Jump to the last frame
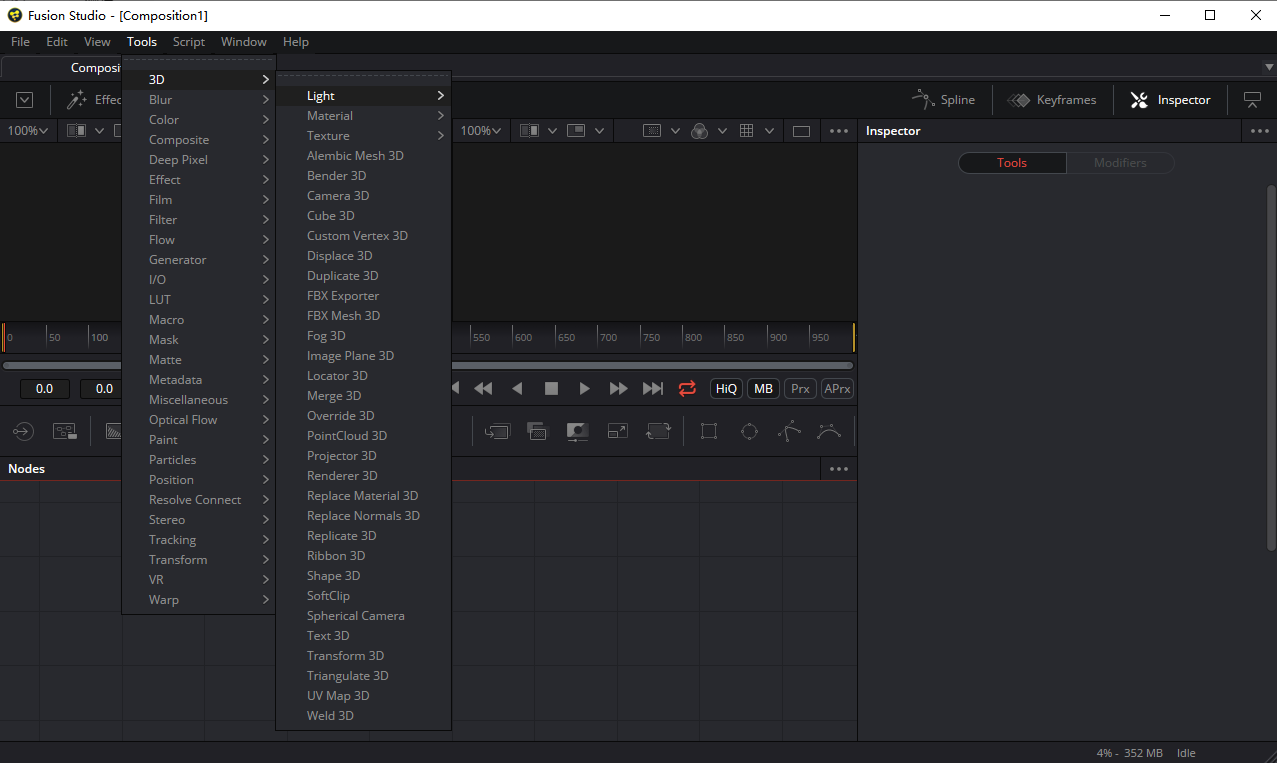The height and width of the screenshot is (763, 1277). coord(653,388)
